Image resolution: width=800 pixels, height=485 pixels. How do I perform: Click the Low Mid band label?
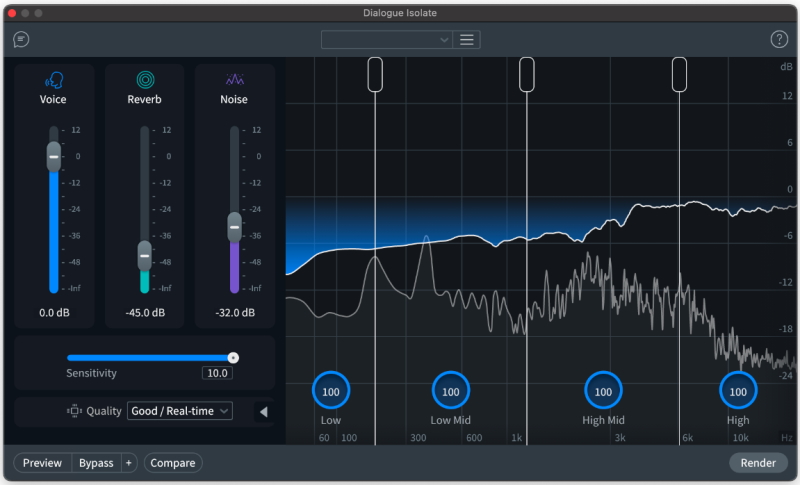tap(451, 420)
